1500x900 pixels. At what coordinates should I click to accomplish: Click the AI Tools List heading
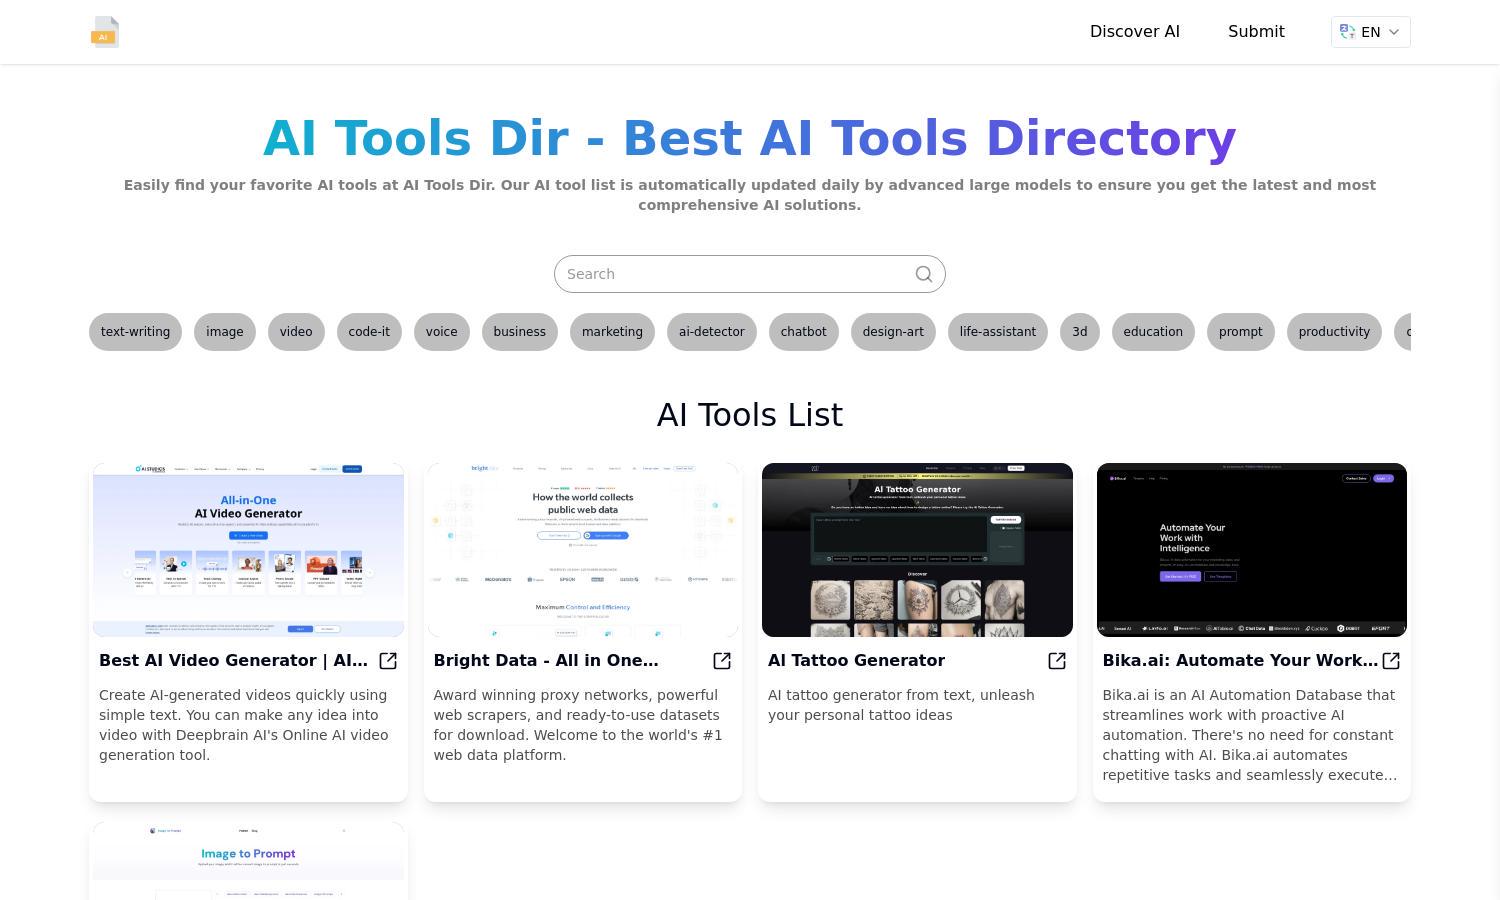tap(750, 415)
